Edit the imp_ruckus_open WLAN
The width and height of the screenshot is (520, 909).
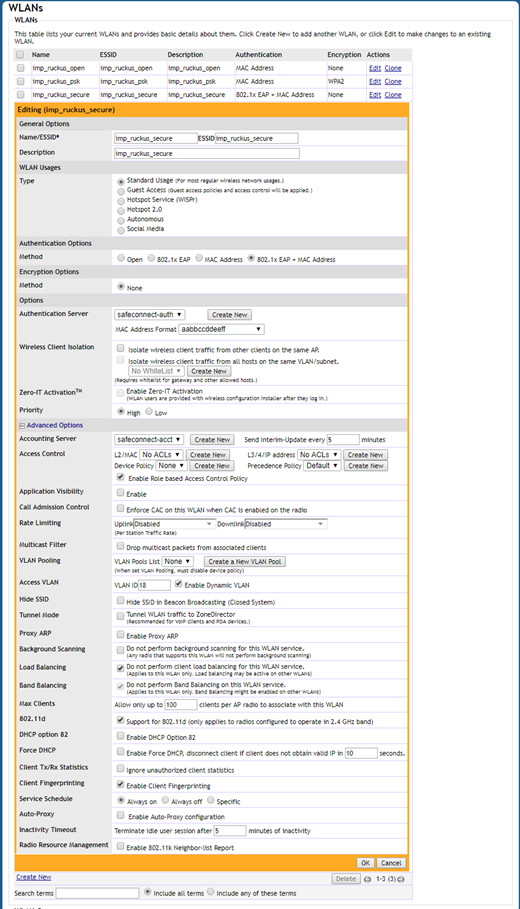click(375, 68)
